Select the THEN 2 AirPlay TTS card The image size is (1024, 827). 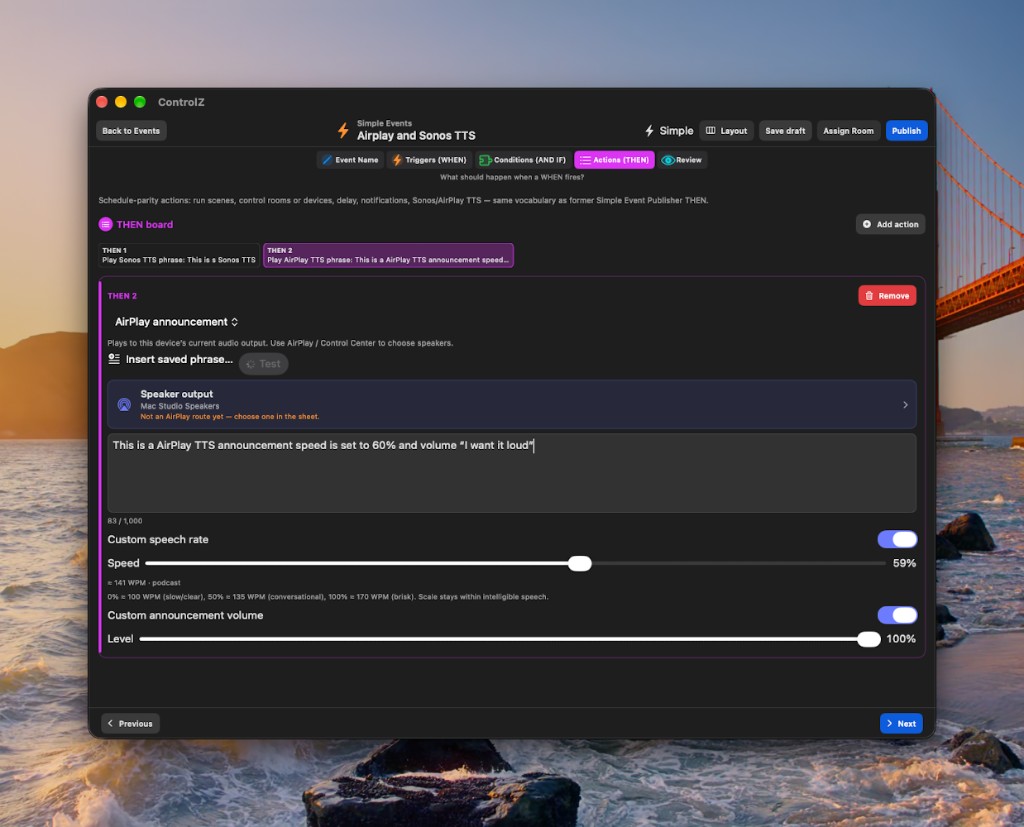388,255
